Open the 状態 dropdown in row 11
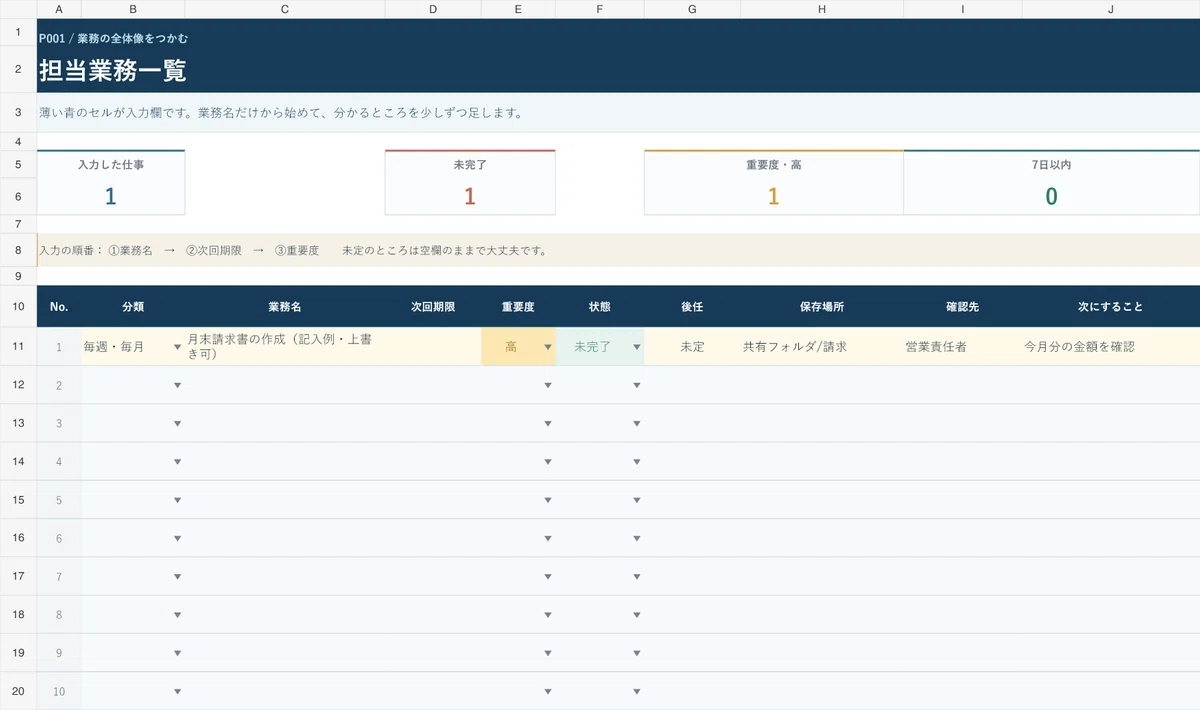Image resolution: width=1200 pixels, height=710 pixels. click(x=637, y=347)
